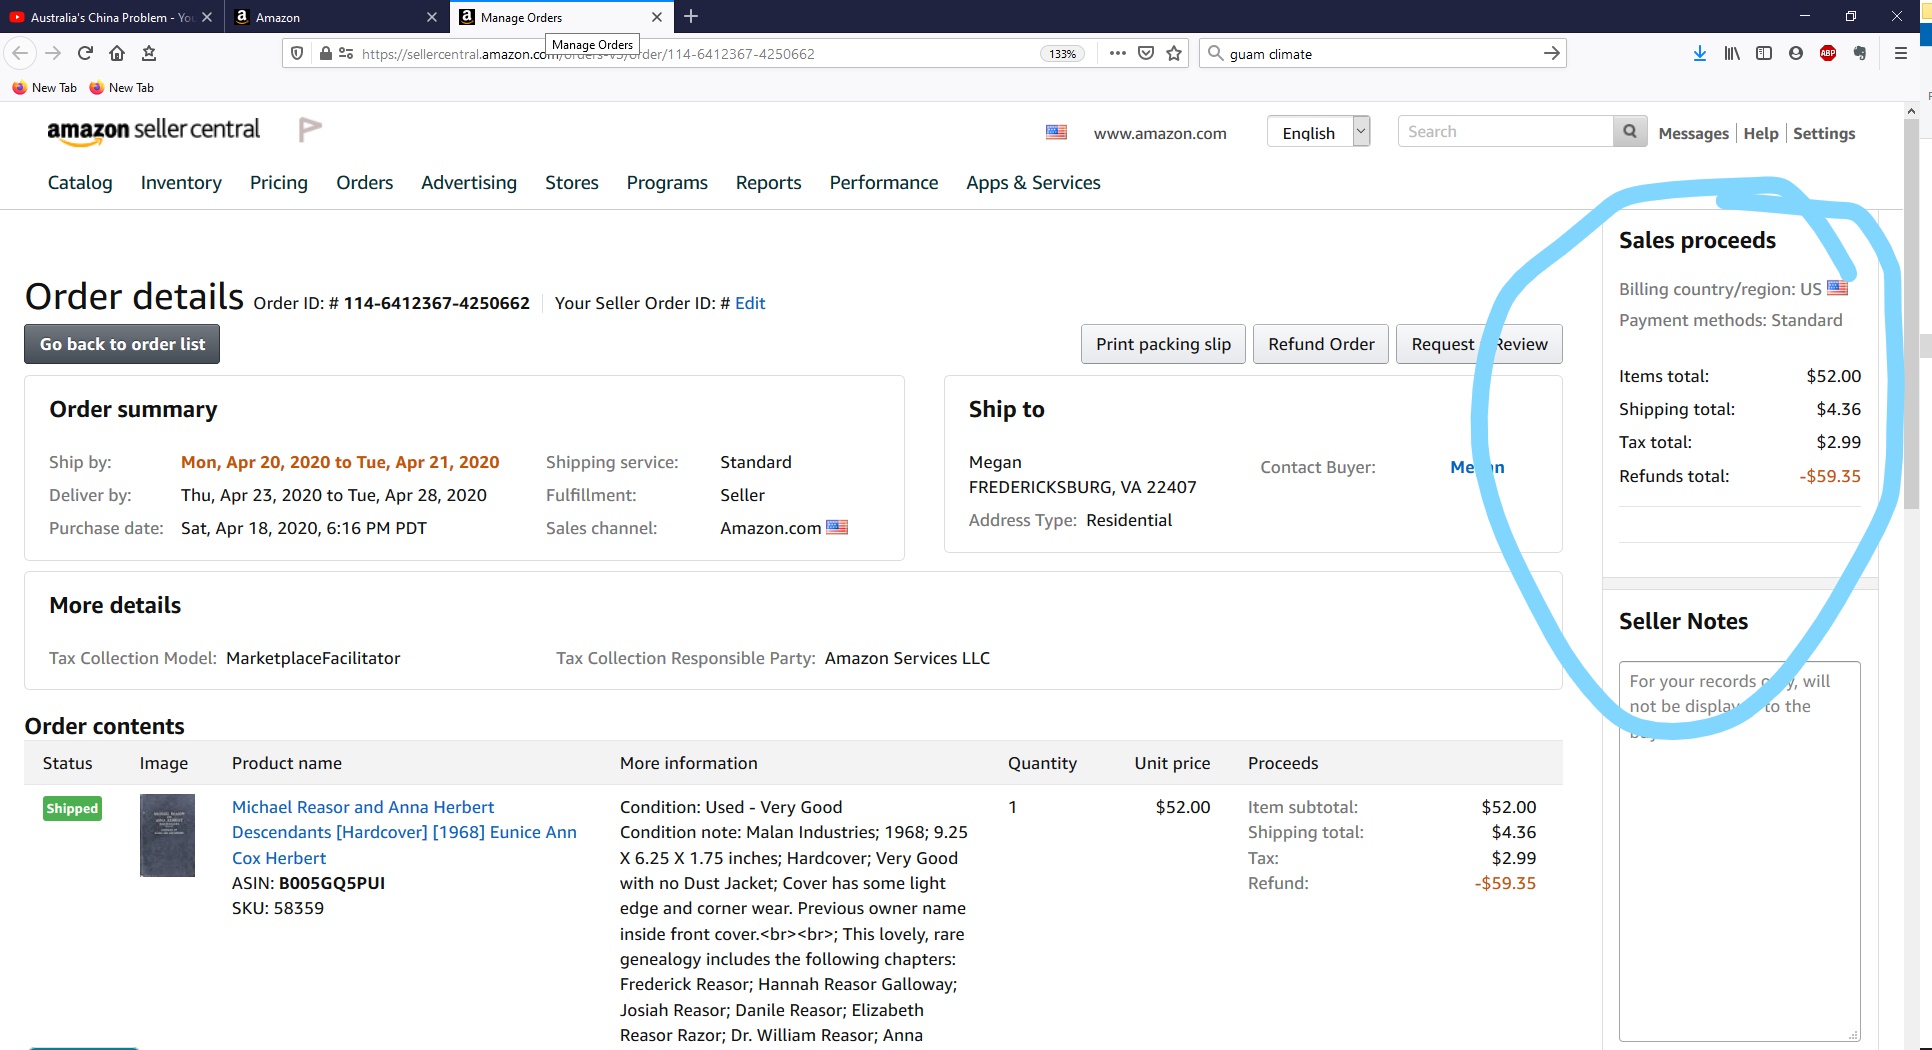Open the Stores menu
Screen dimensions: 1932x1050
coord(572,182)
